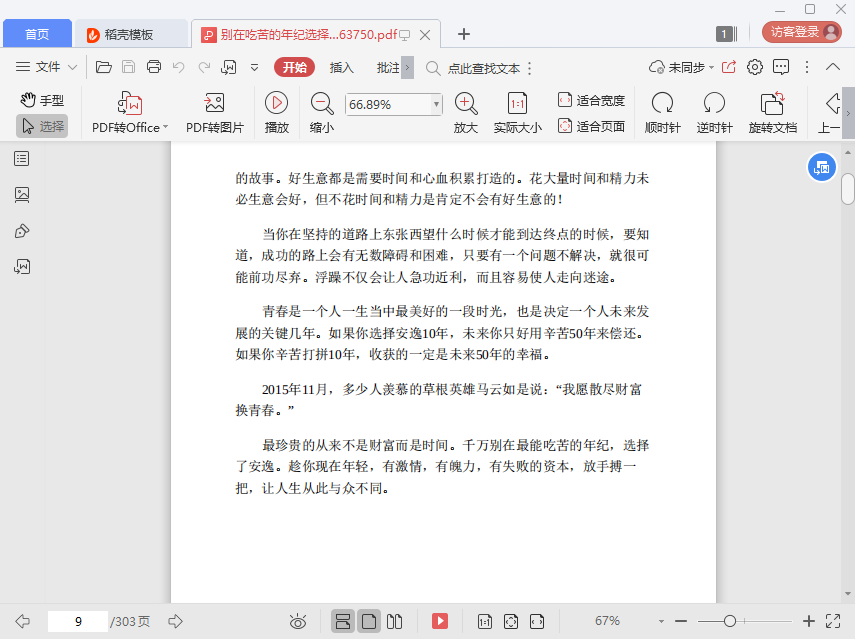
Task: Click the print icon in the quick toolbar
Action: [x=154, y=67]
